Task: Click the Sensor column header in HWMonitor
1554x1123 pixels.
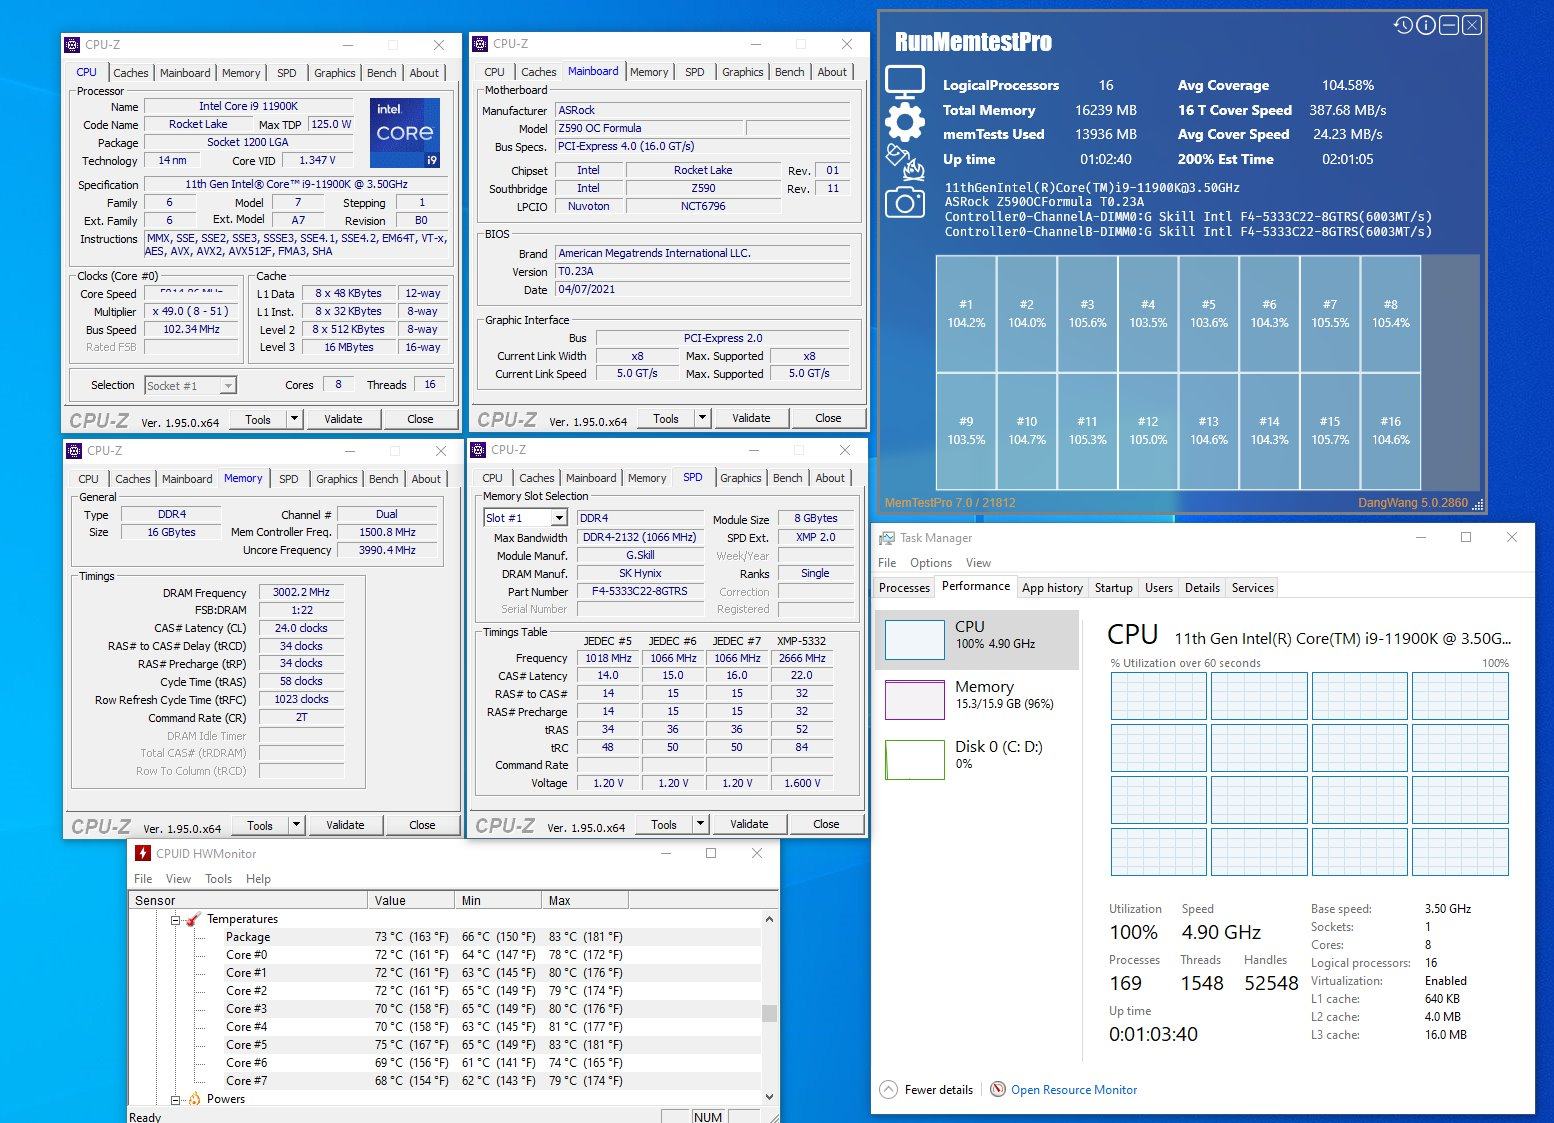Action: (x=248, y=900)
